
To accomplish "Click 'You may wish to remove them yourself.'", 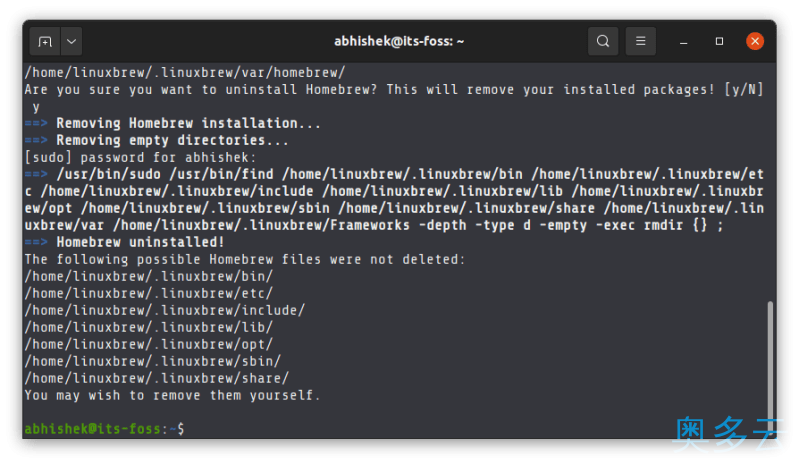I will 172,395.
